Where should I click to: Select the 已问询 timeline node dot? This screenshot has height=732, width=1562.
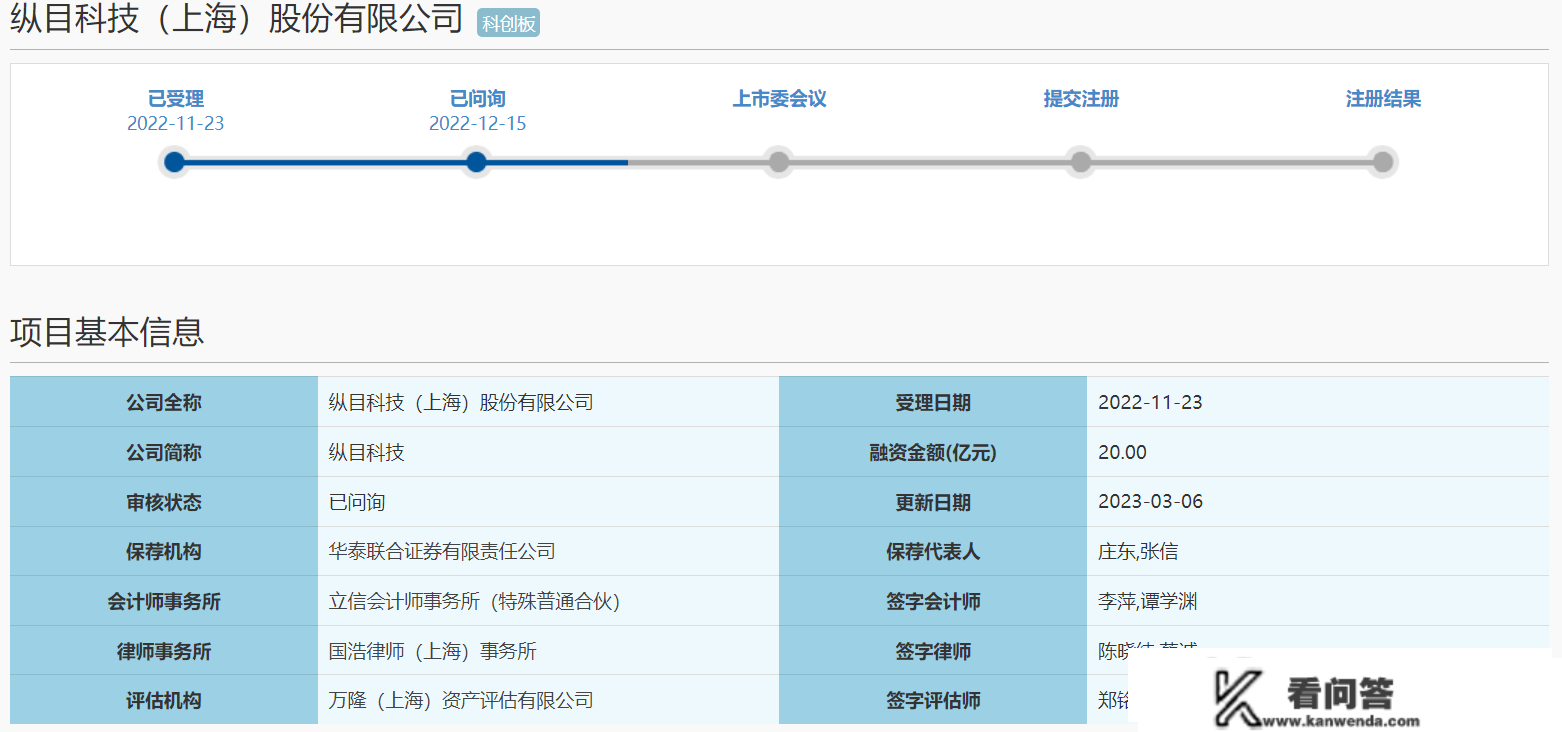477,162
